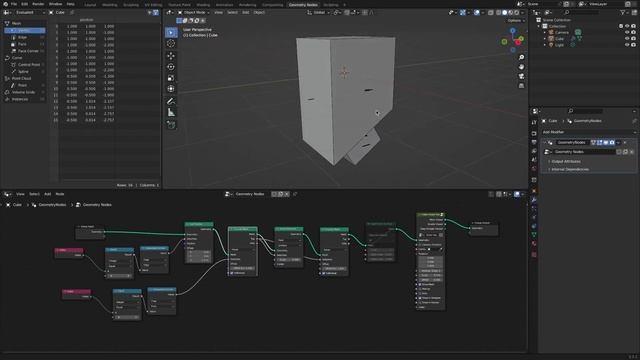
Task: Select the Add Cube tool
Action: [x=171, y=124]
